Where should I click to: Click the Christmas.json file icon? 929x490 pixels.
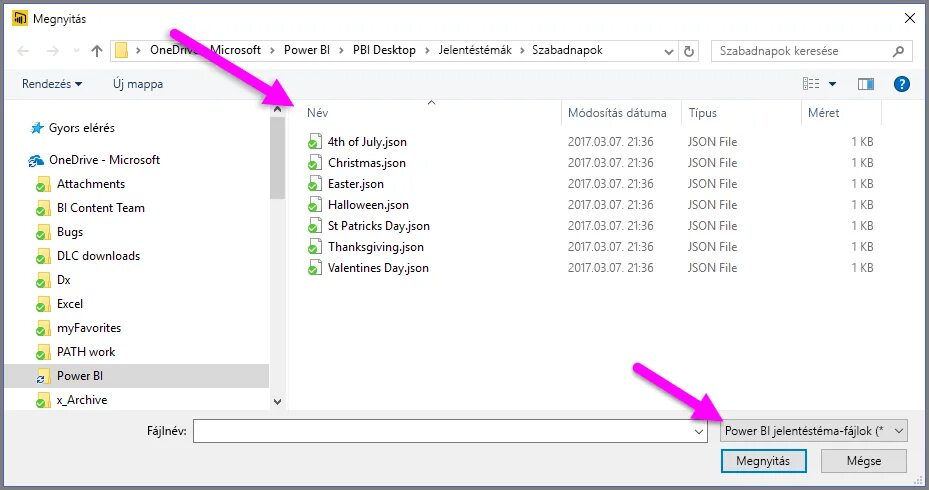[x=315, y=163]
